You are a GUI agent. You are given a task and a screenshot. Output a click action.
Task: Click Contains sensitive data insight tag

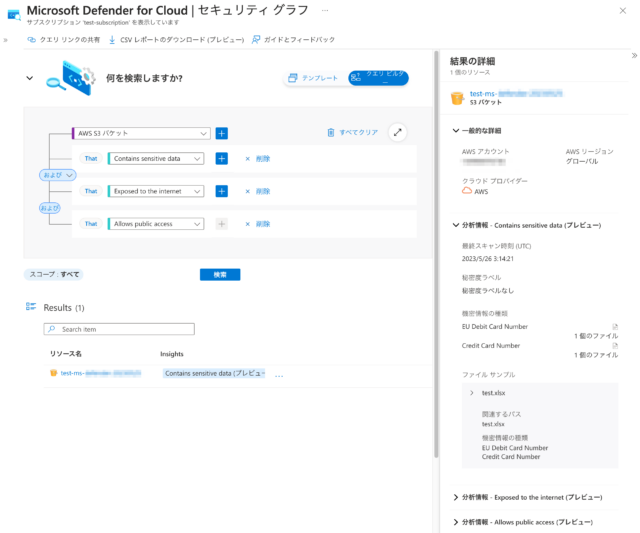pyautogui.click(x=215, y=373)
